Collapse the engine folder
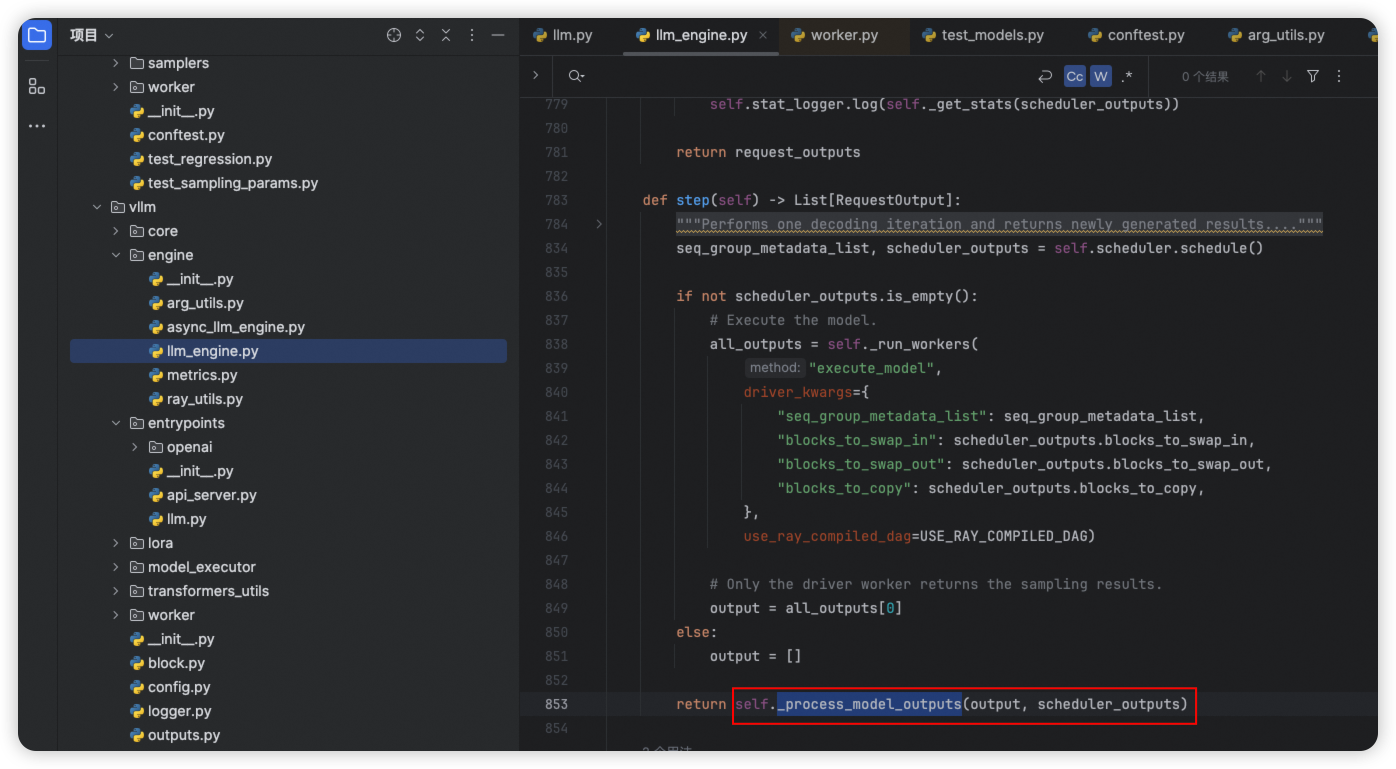This screenshot has height=769, width=1396. [116, 255]
